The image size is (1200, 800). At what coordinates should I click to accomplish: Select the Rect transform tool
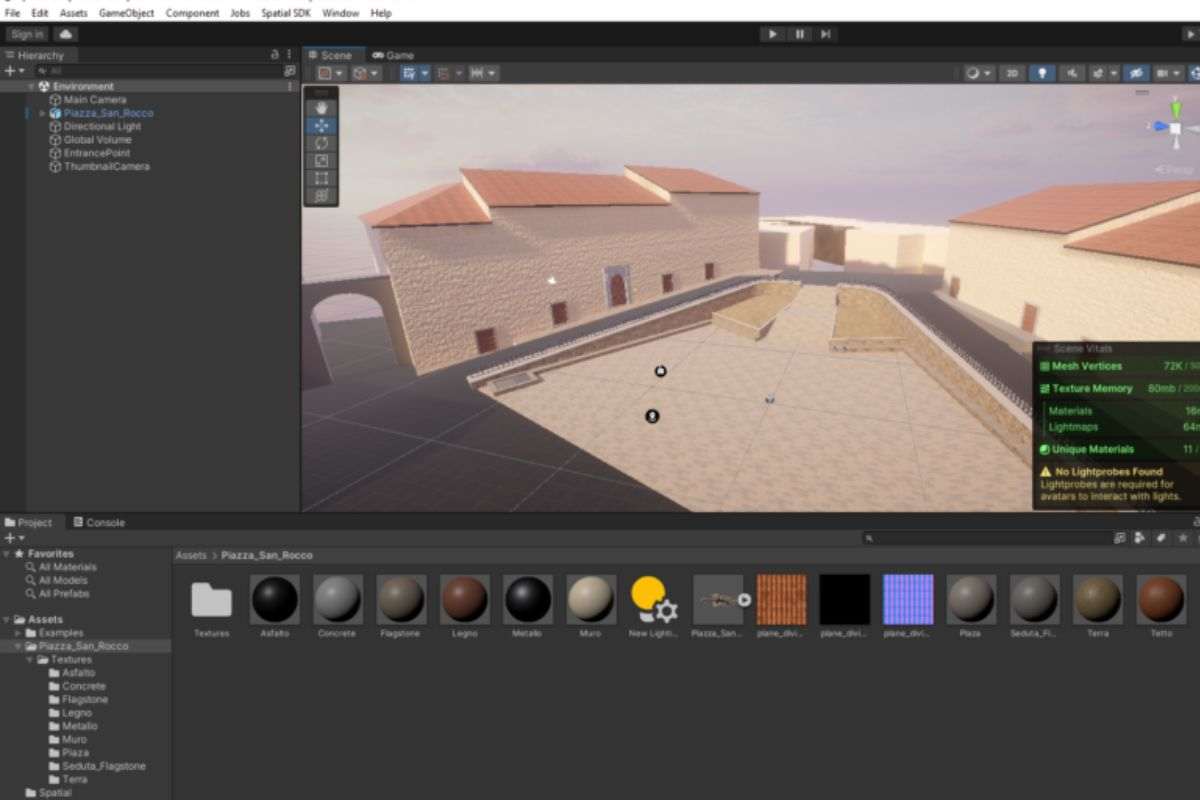click(321, 179)
